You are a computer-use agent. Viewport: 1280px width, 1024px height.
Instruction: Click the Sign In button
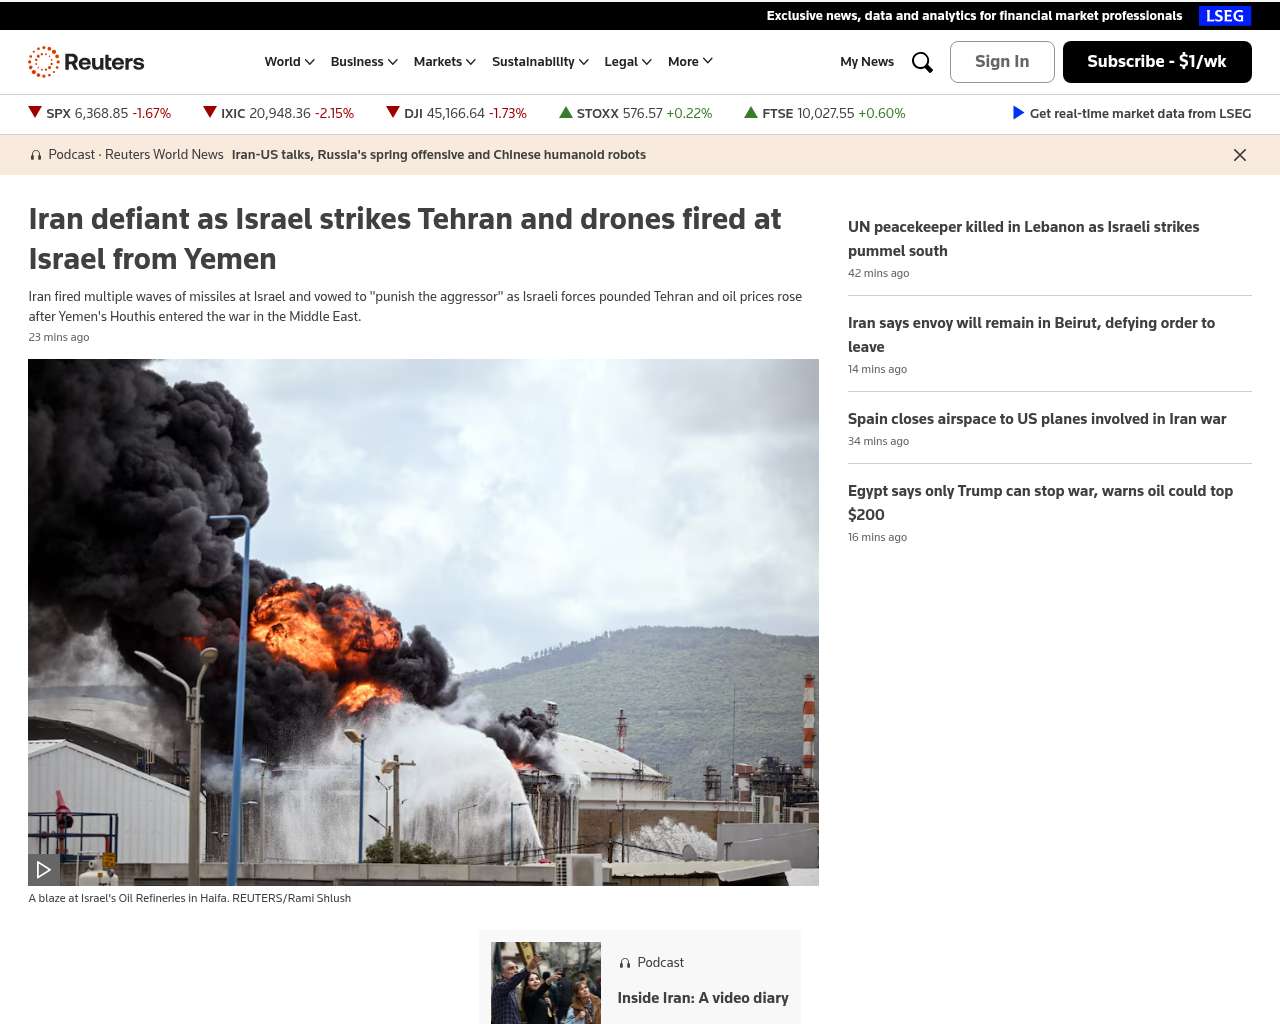(1002, 62)
